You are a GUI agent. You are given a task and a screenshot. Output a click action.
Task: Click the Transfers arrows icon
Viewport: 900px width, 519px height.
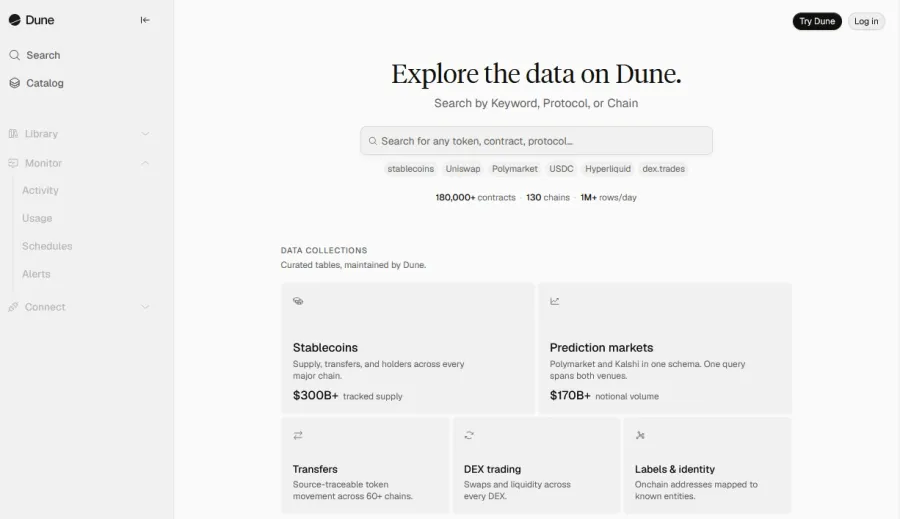[298, 436]
